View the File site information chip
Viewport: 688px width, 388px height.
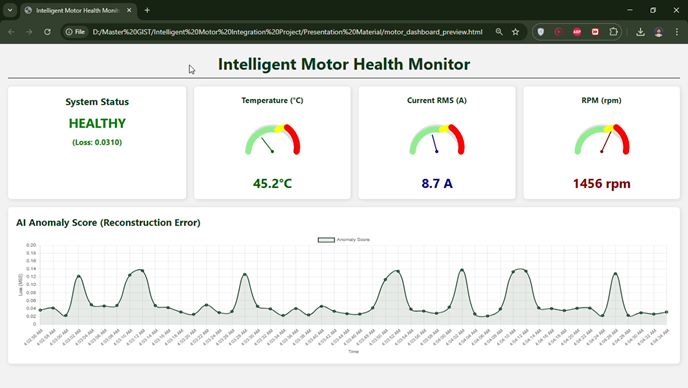pos(75,32)
